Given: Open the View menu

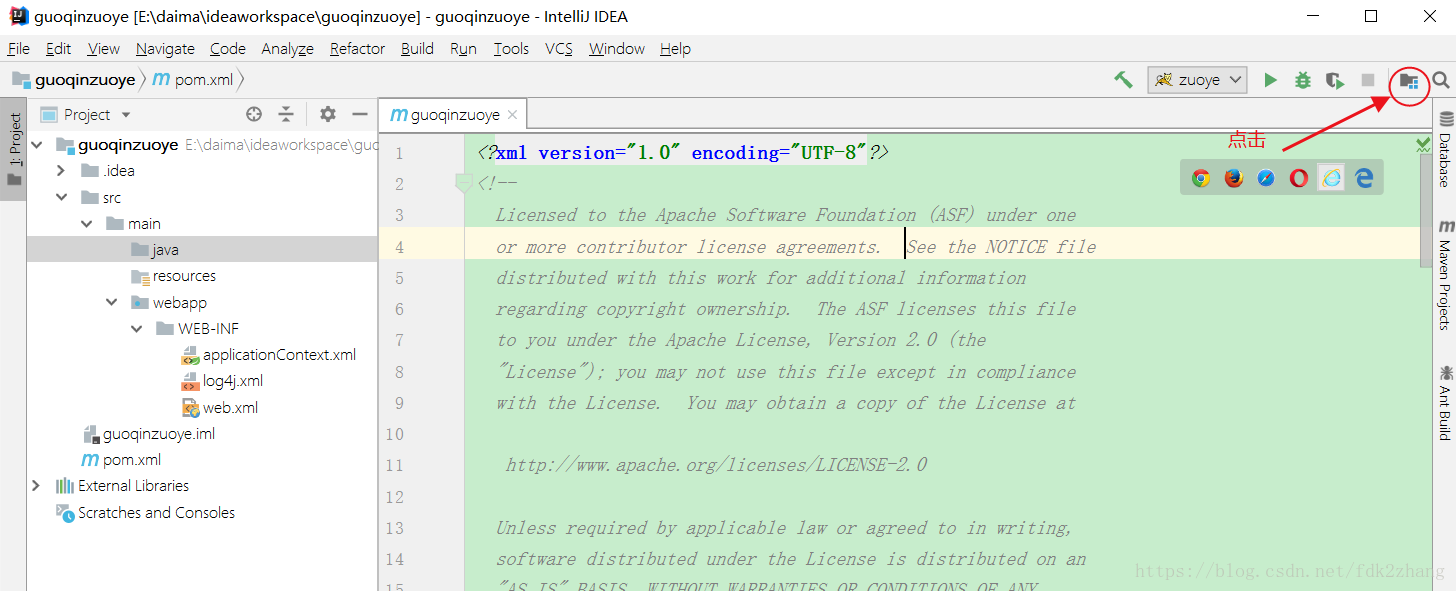Looking at the screenshot, I should point(104,48).
